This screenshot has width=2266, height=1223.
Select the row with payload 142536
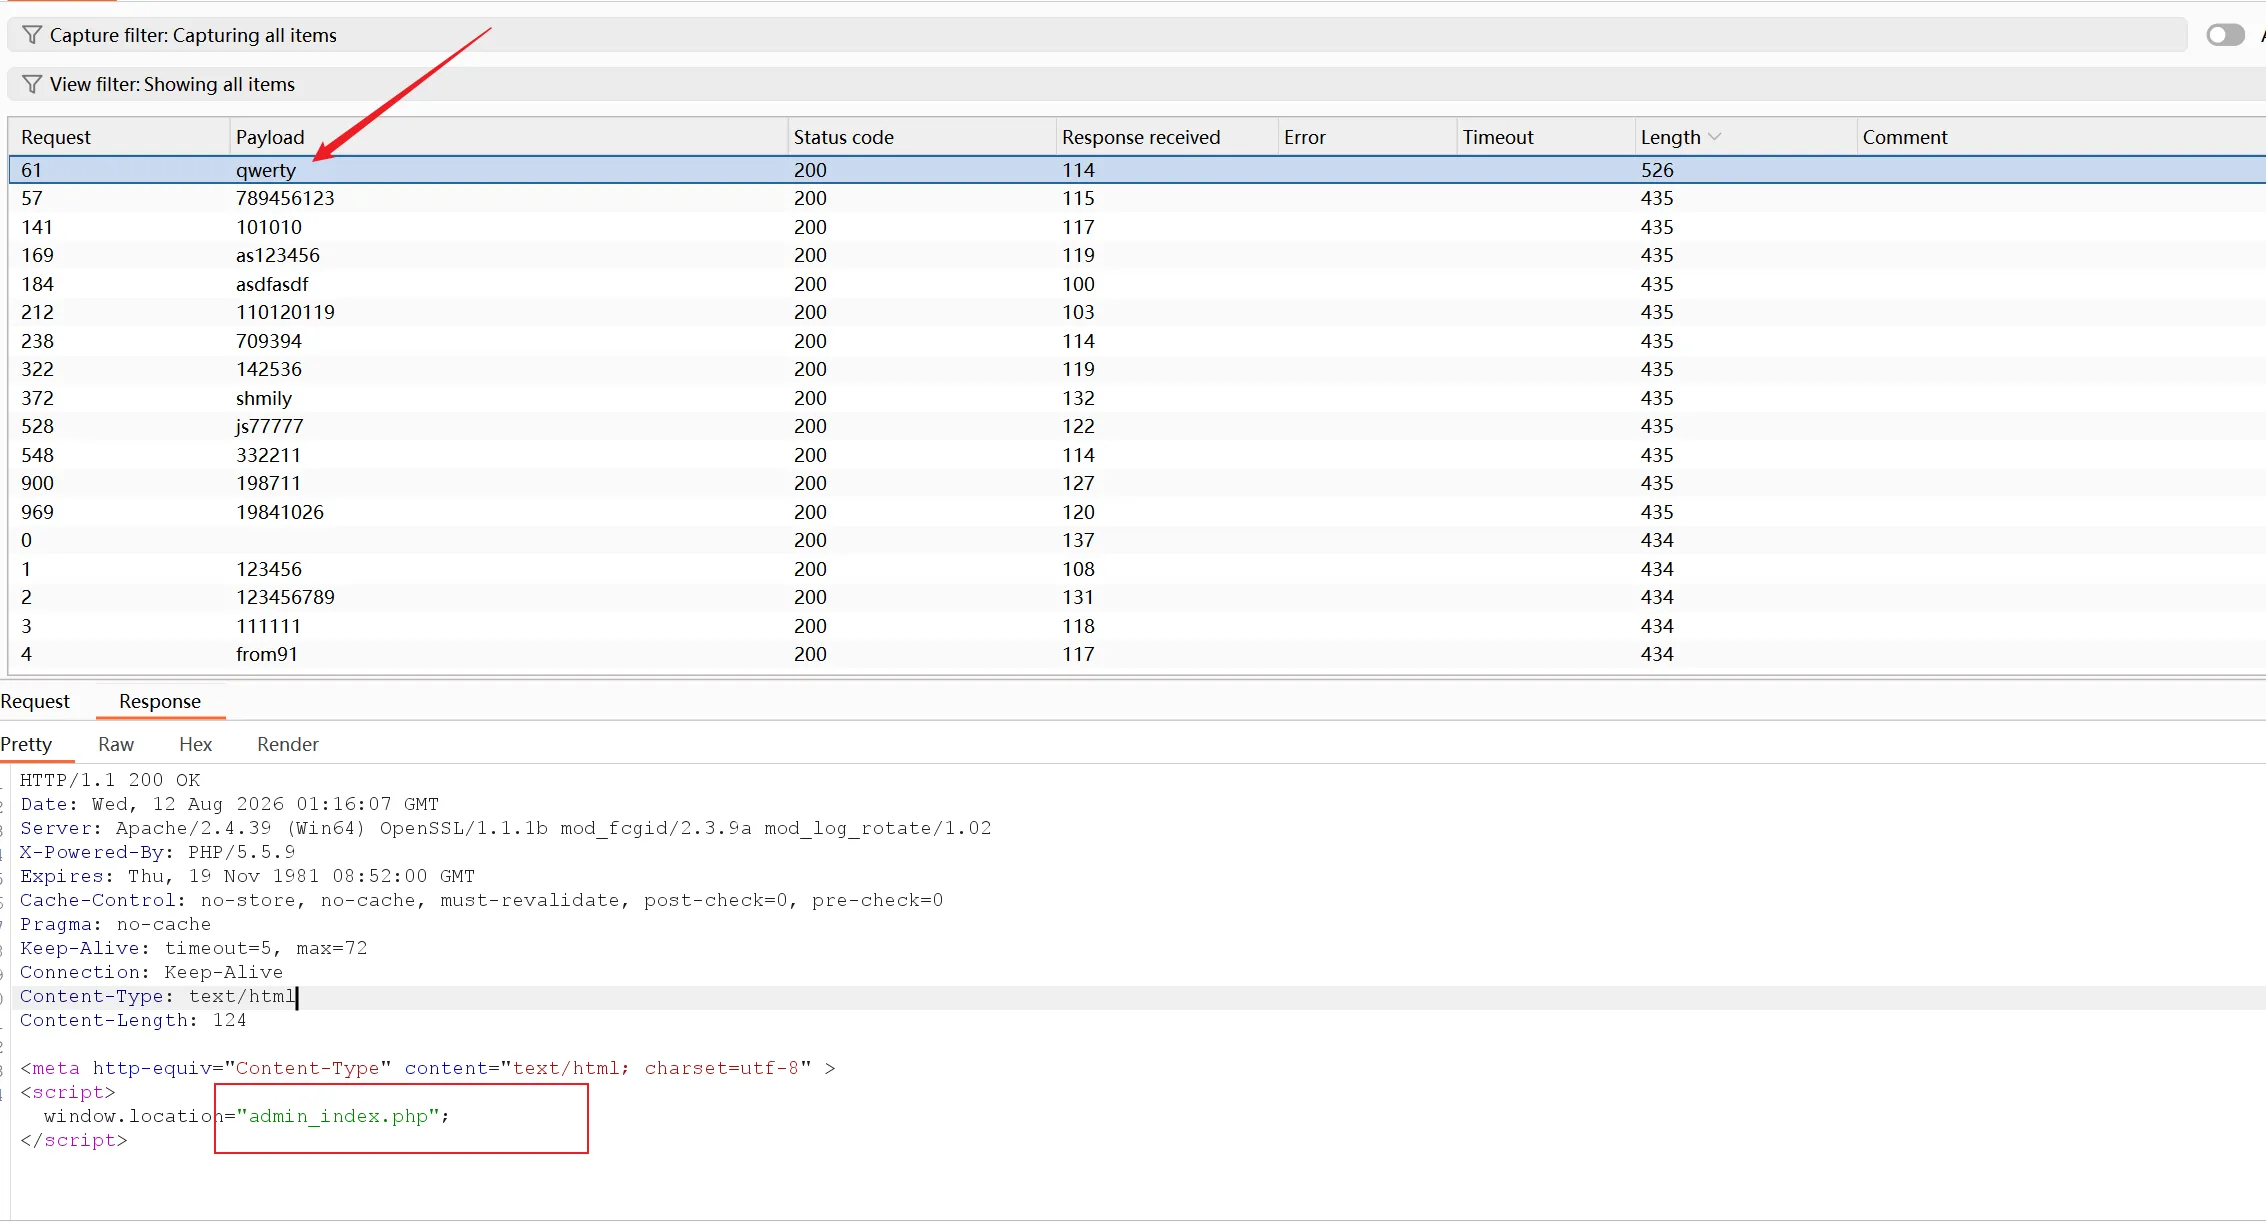click(1136, 369)
